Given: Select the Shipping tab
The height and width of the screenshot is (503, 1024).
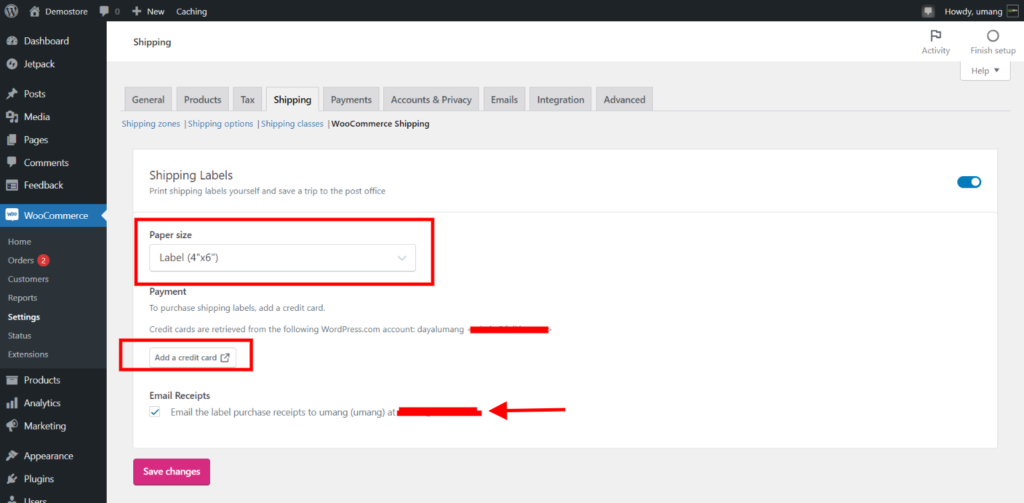Looking at the screenshot, I should [x=293, y=99].
